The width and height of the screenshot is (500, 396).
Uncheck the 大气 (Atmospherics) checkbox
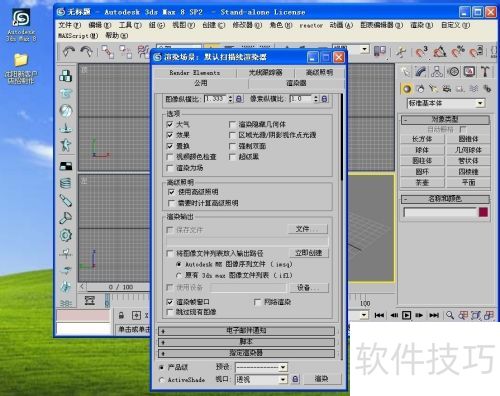coord(170,124)
